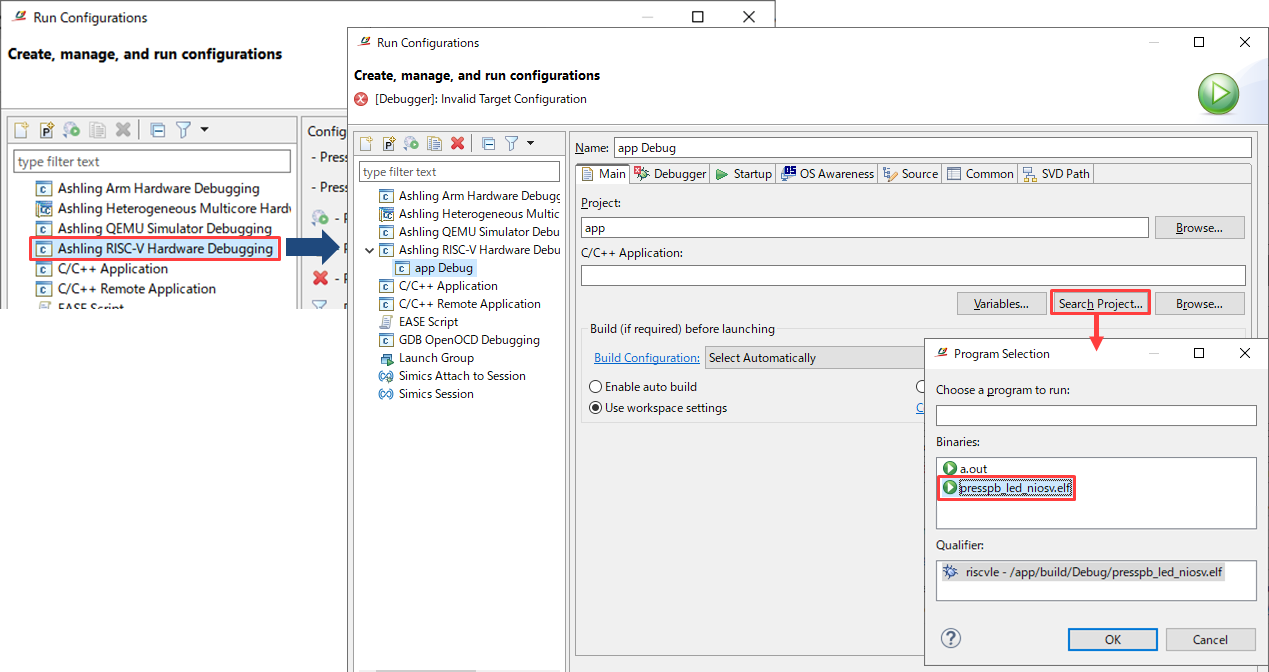Click Cancel in Program Selection dialog

1210,640
